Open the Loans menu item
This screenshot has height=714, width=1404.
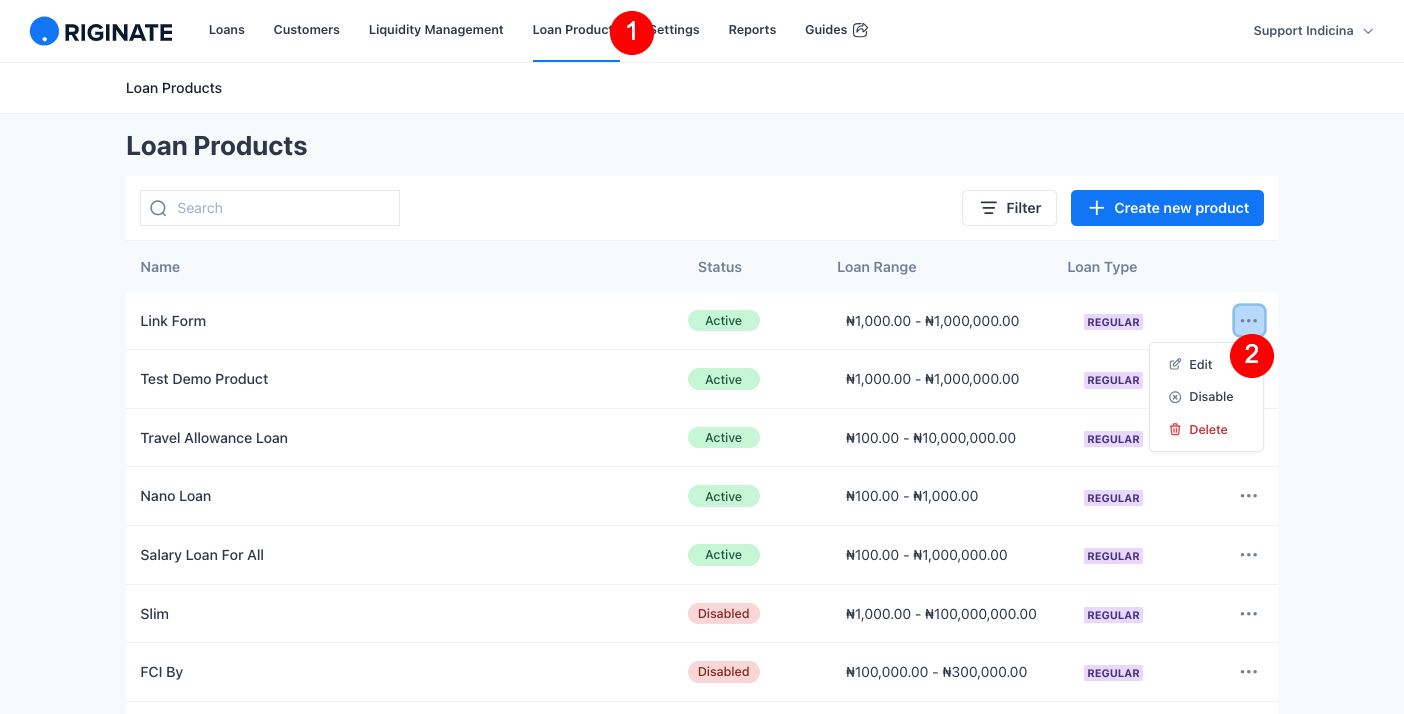227,30
